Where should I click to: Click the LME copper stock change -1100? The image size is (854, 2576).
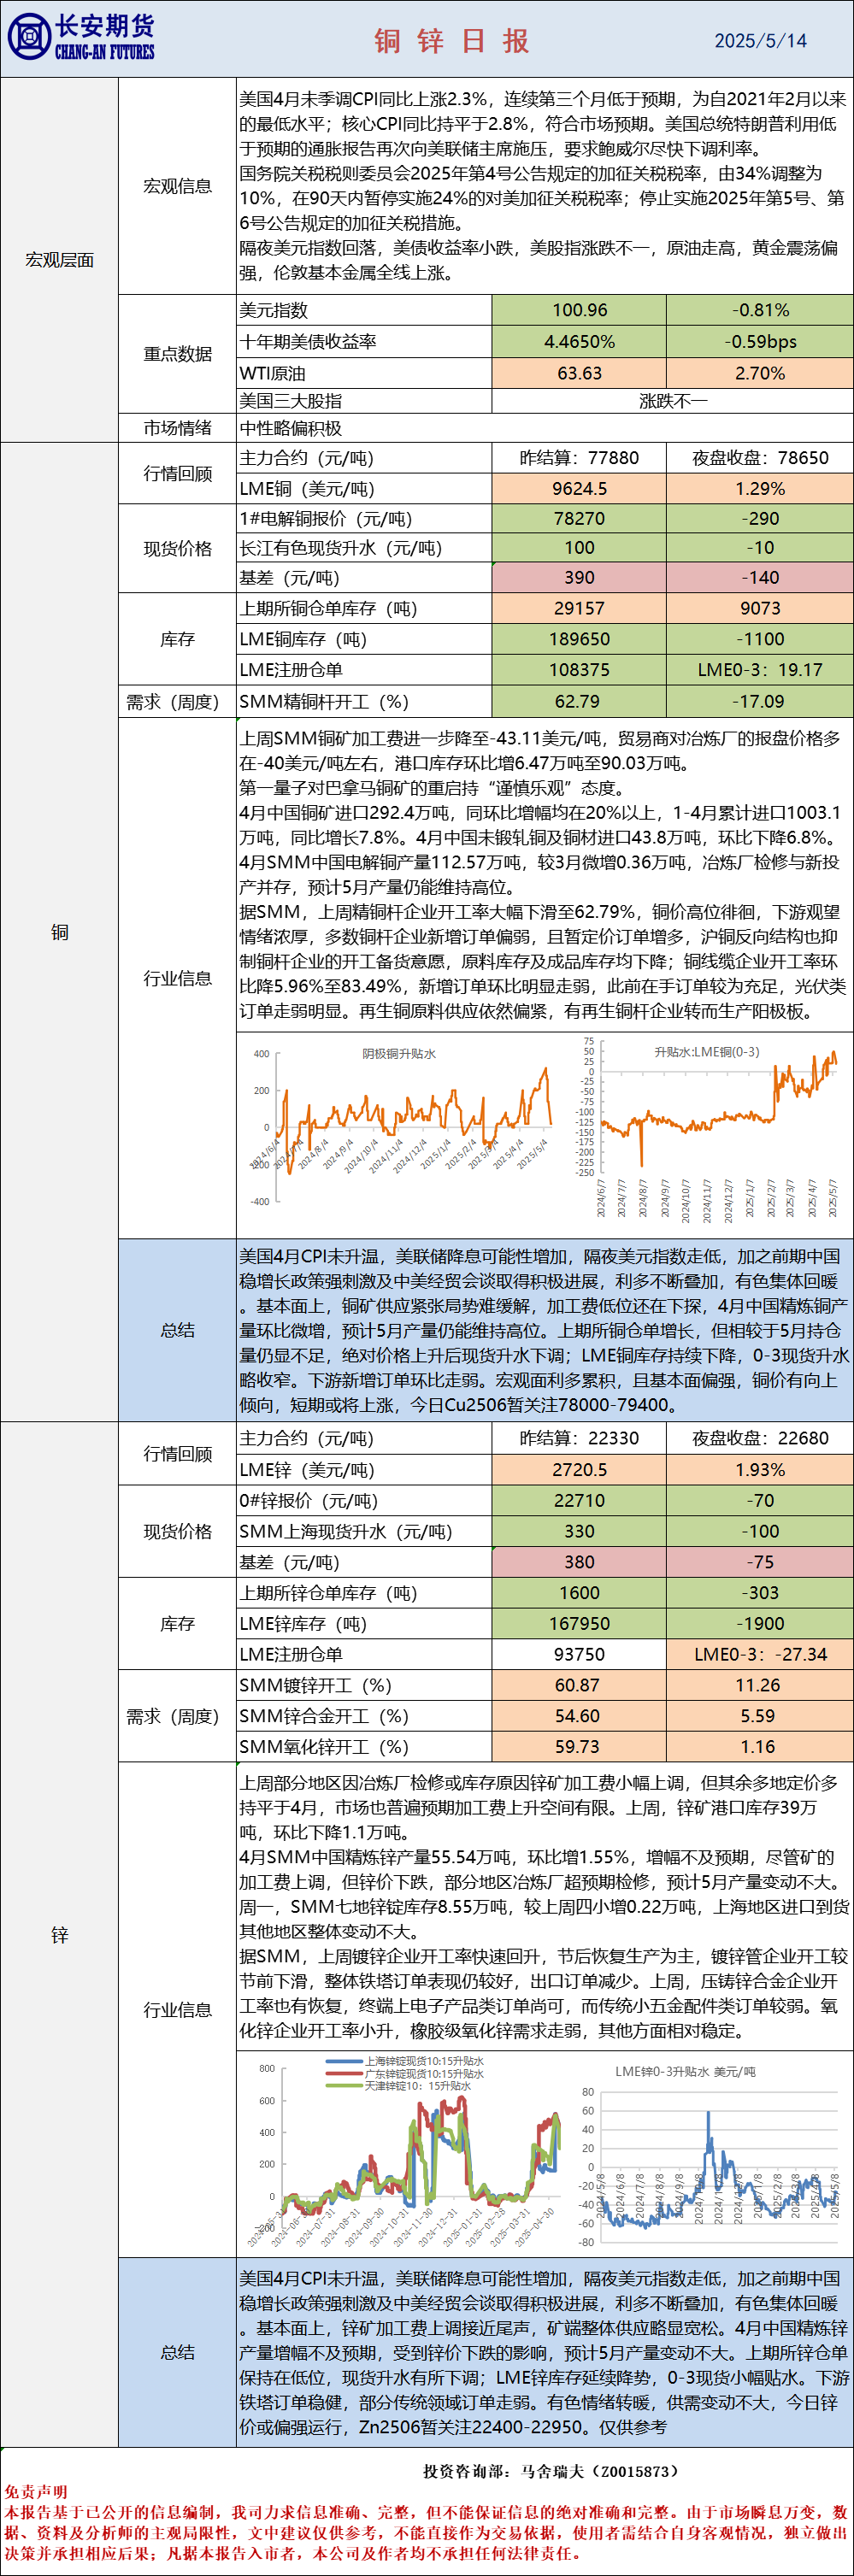coord(760,640)
